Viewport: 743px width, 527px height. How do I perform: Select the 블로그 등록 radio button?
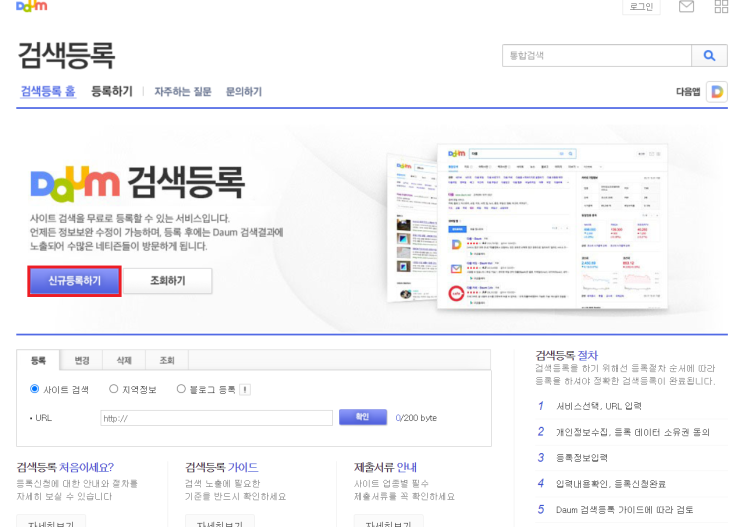[181, 389]
